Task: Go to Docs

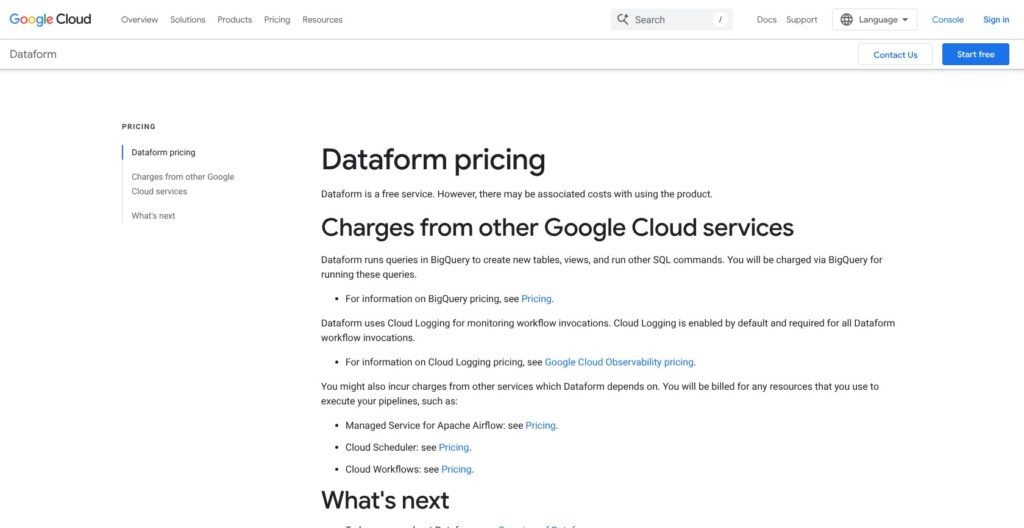Action: click(767, 20)
